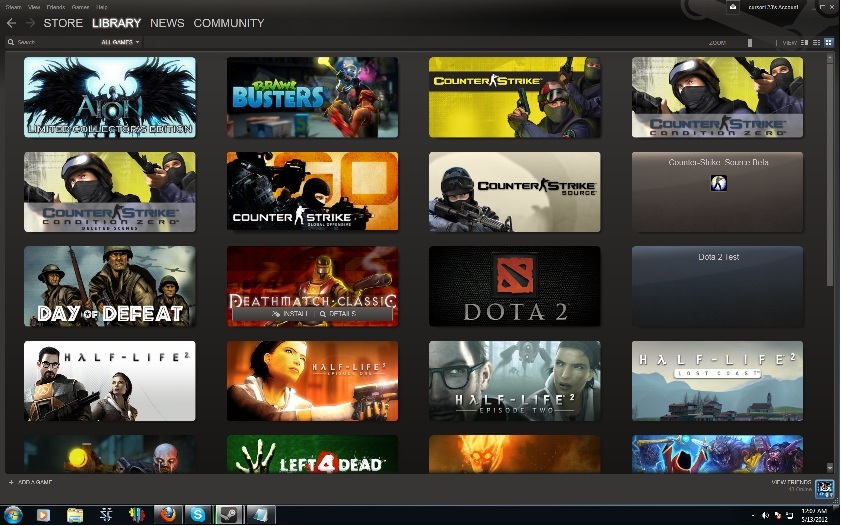Open the Windows Start button
The height and width of the screenshot is (526, 841).
pos(13,515)
